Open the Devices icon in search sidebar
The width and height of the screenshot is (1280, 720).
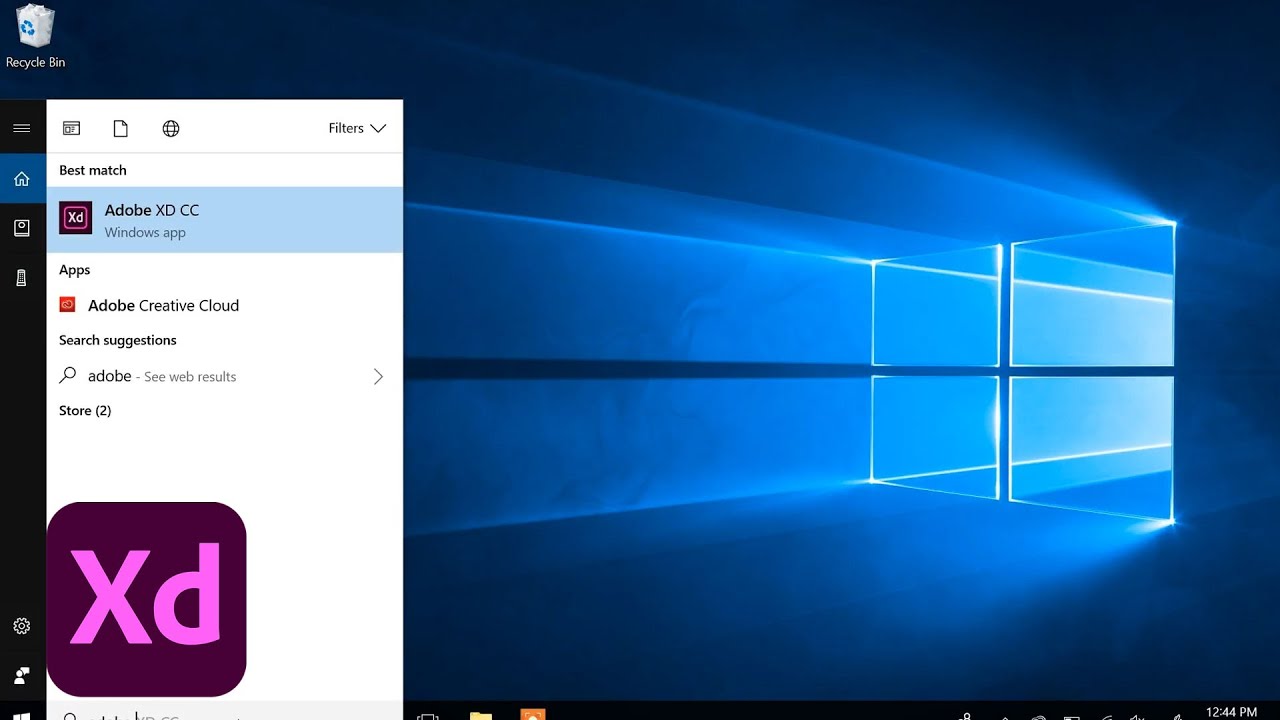click(21, 278)
